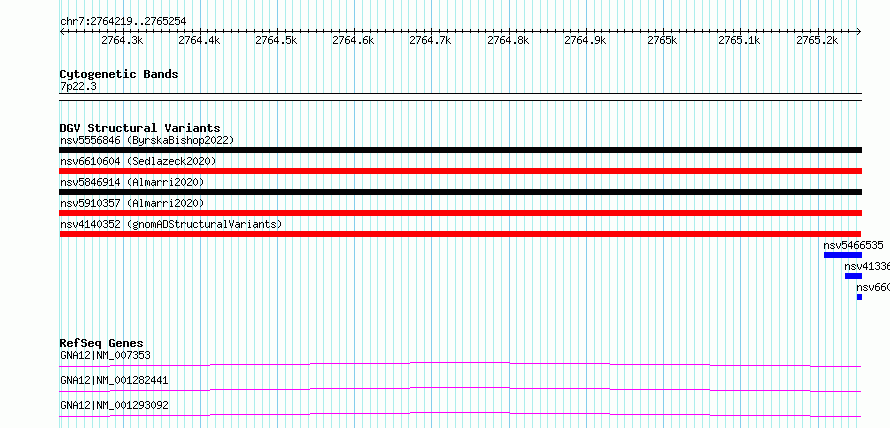Open the GNA12|NM_001293092 transcript label
The height and width of the screenshot is (428, 890).
[114, 405]
